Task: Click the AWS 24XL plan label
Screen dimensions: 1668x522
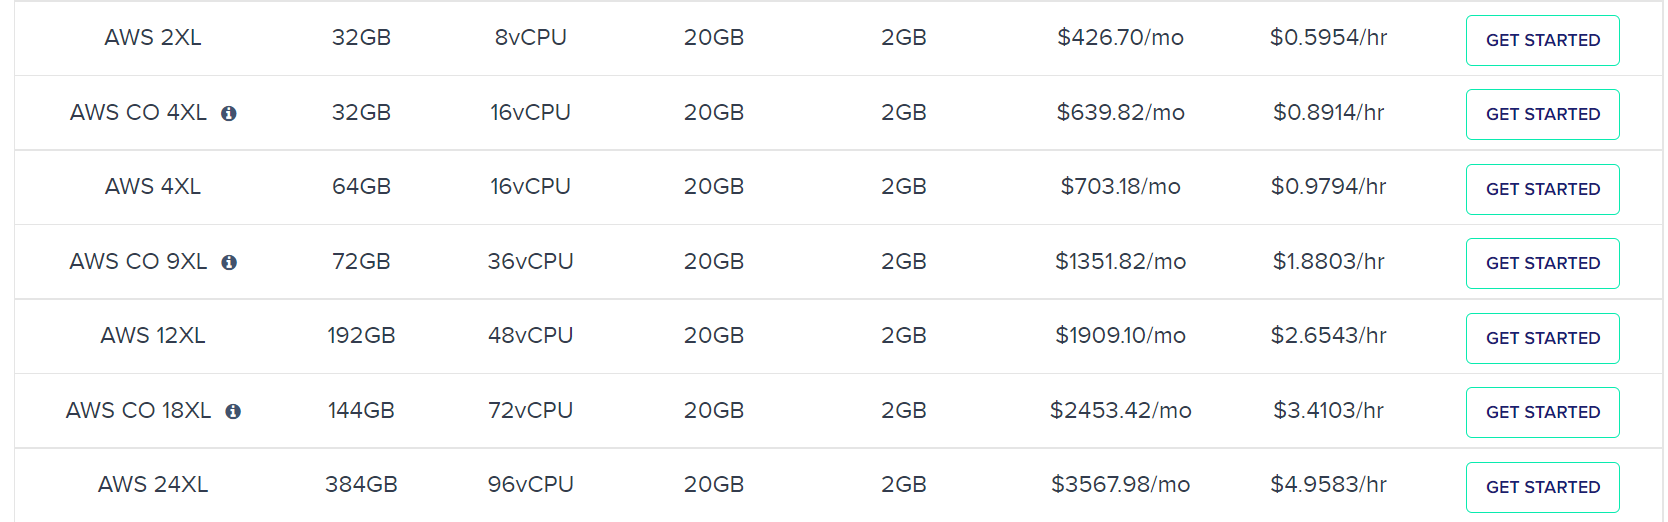Action: click(153, 485)
